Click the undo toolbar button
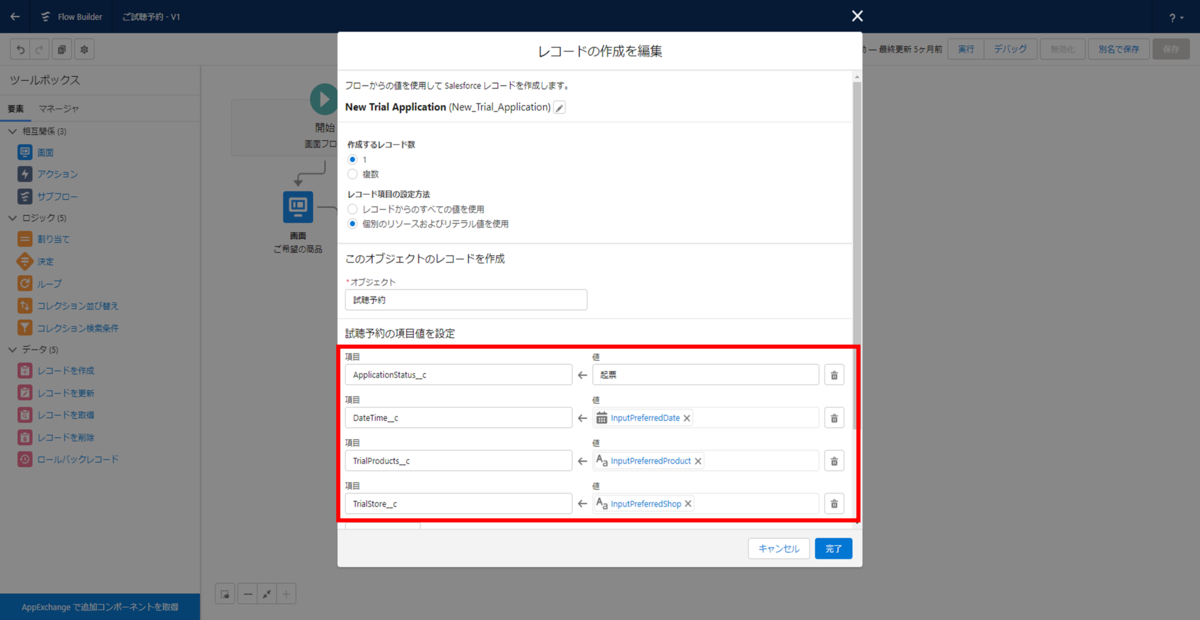The image size is (1200, 620). pyautogui.click(x=19, y=49)
